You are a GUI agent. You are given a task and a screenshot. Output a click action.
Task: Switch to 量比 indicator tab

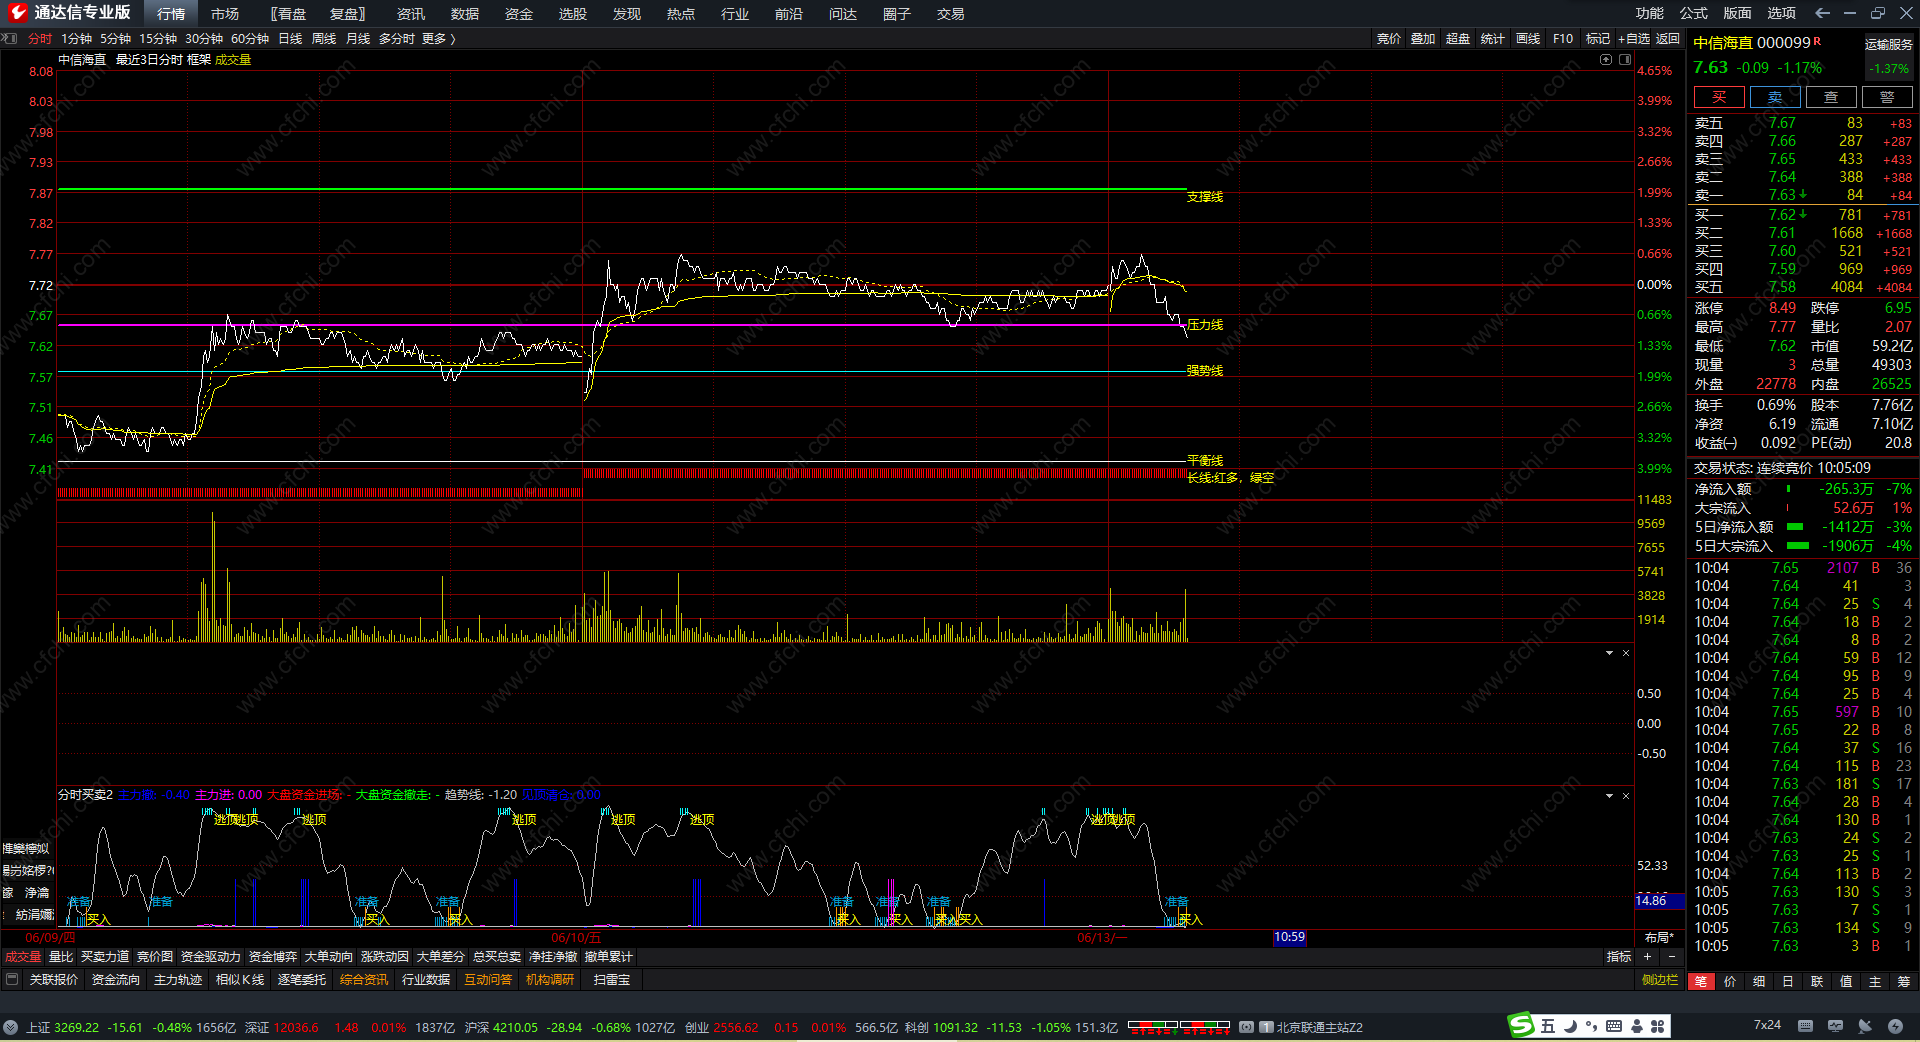coord(61,957)
